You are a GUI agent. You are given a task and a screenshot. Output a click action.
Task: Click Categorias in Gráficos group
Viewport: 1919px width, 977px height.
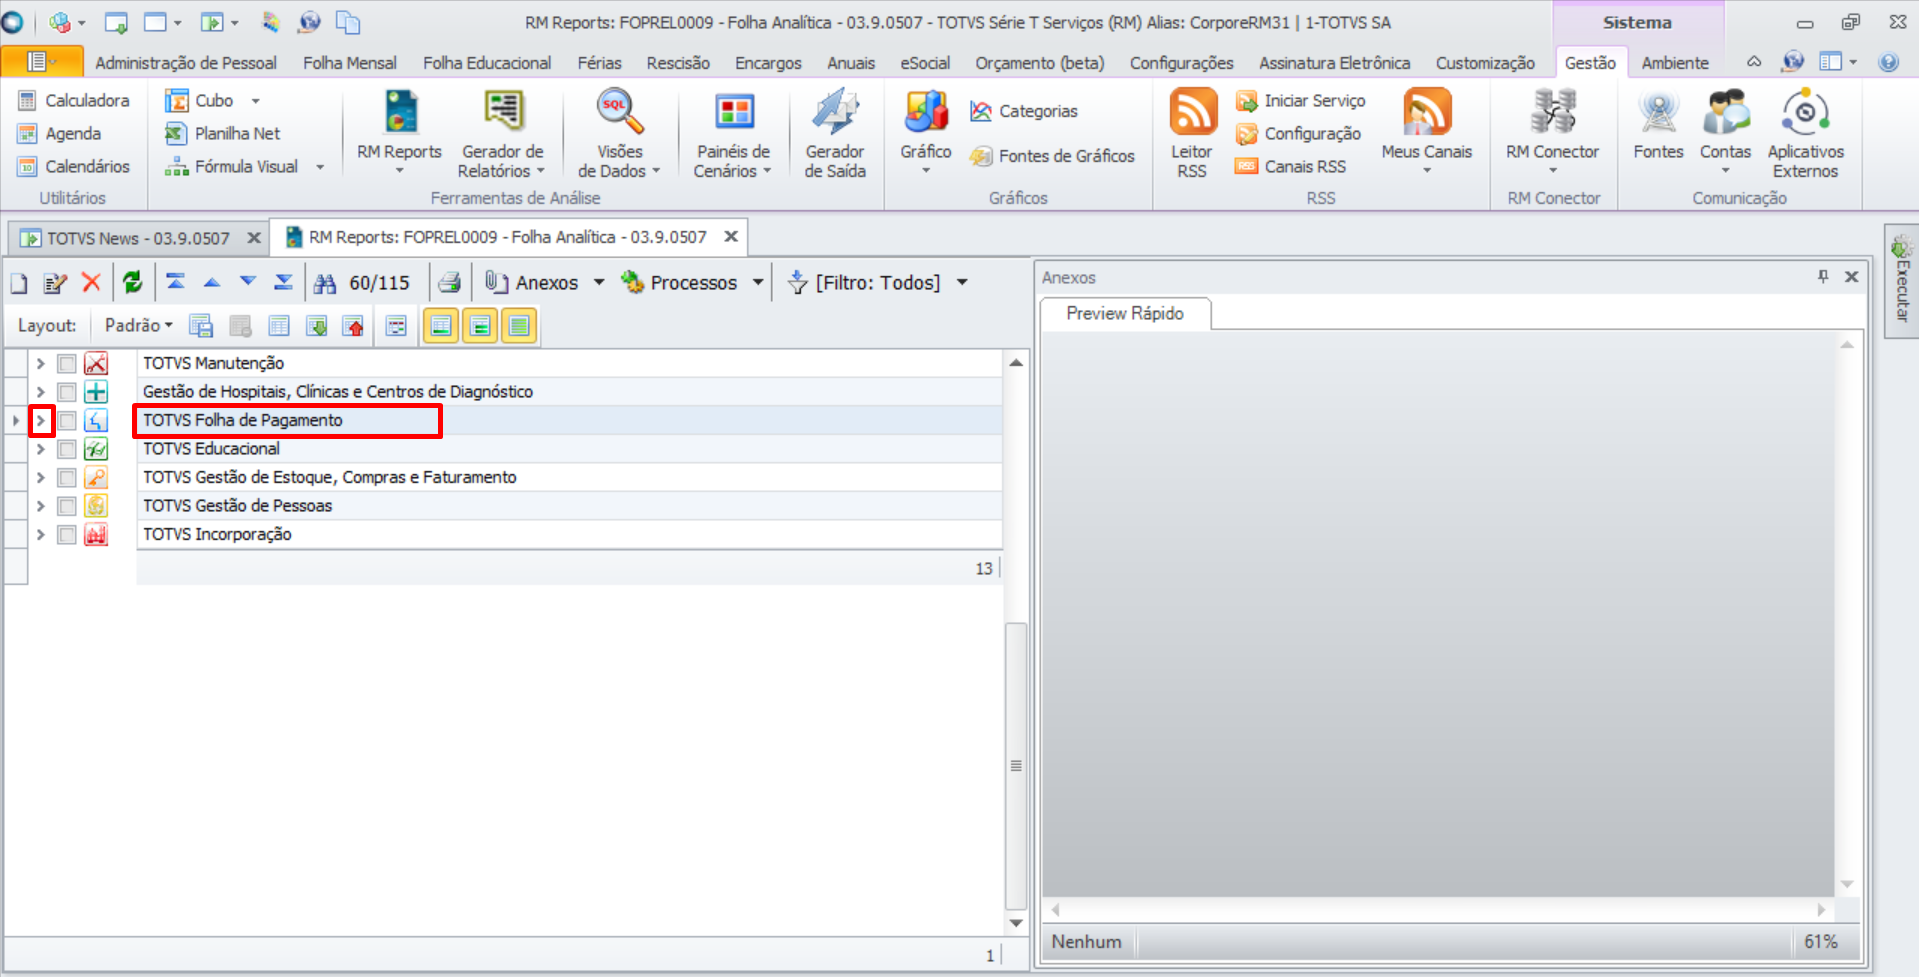(x=1024, y=111)
